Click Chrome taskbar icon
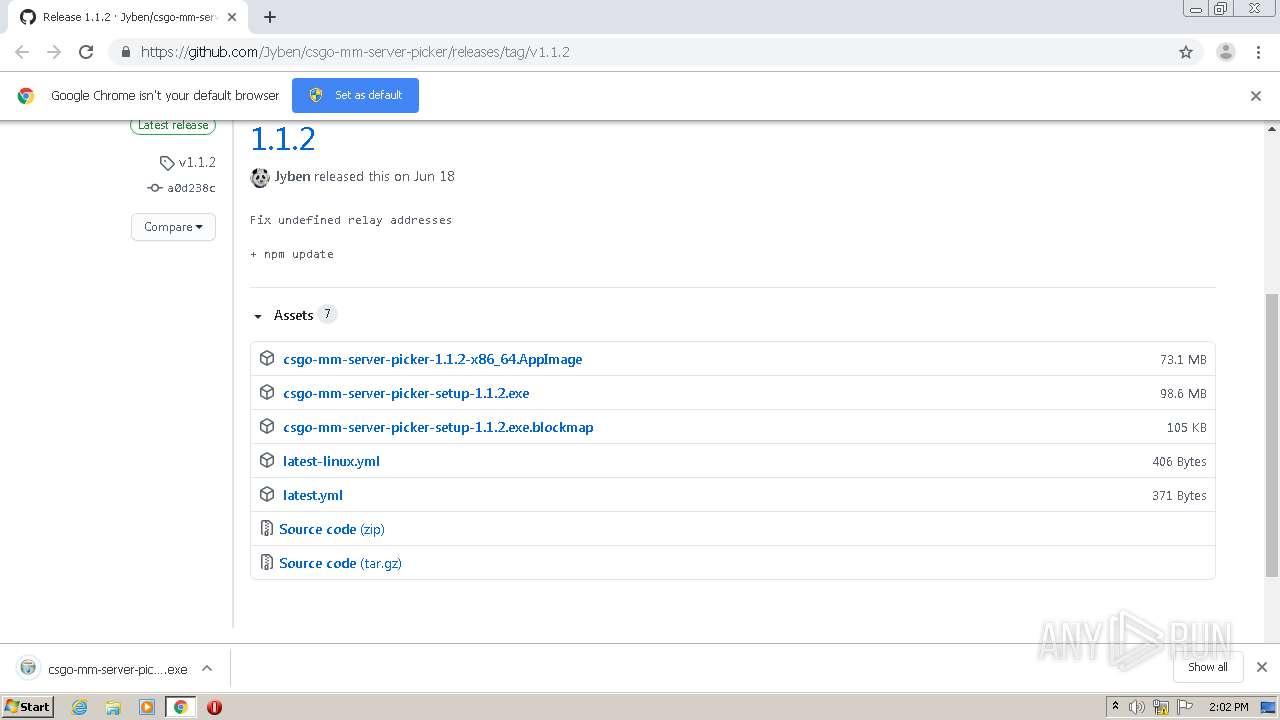 point(180,707)
